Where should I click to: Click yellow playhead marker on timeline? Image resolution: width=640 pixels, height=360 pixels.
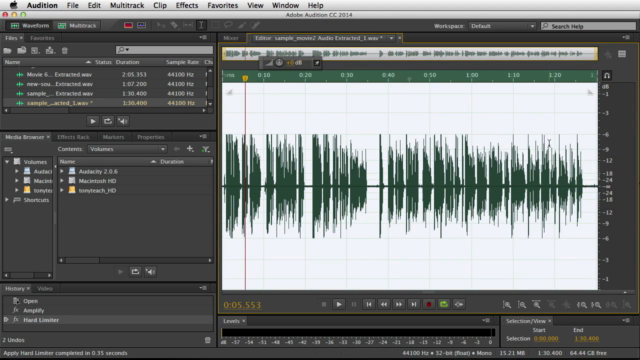[245, 78]
